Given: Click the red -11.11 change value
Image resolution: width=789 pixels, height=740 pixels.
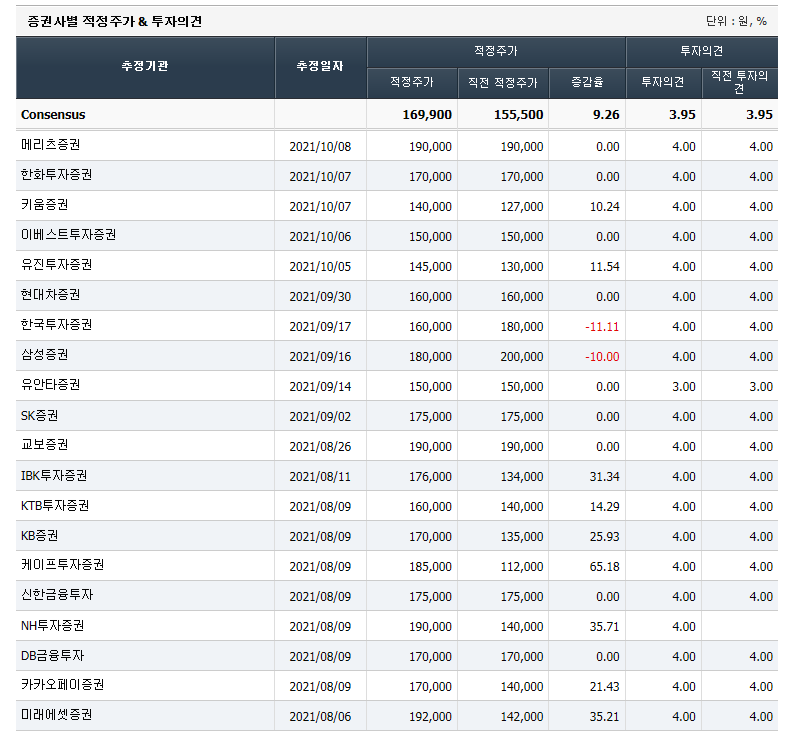Looking at the screenshot, I should (x=602, y=327).
